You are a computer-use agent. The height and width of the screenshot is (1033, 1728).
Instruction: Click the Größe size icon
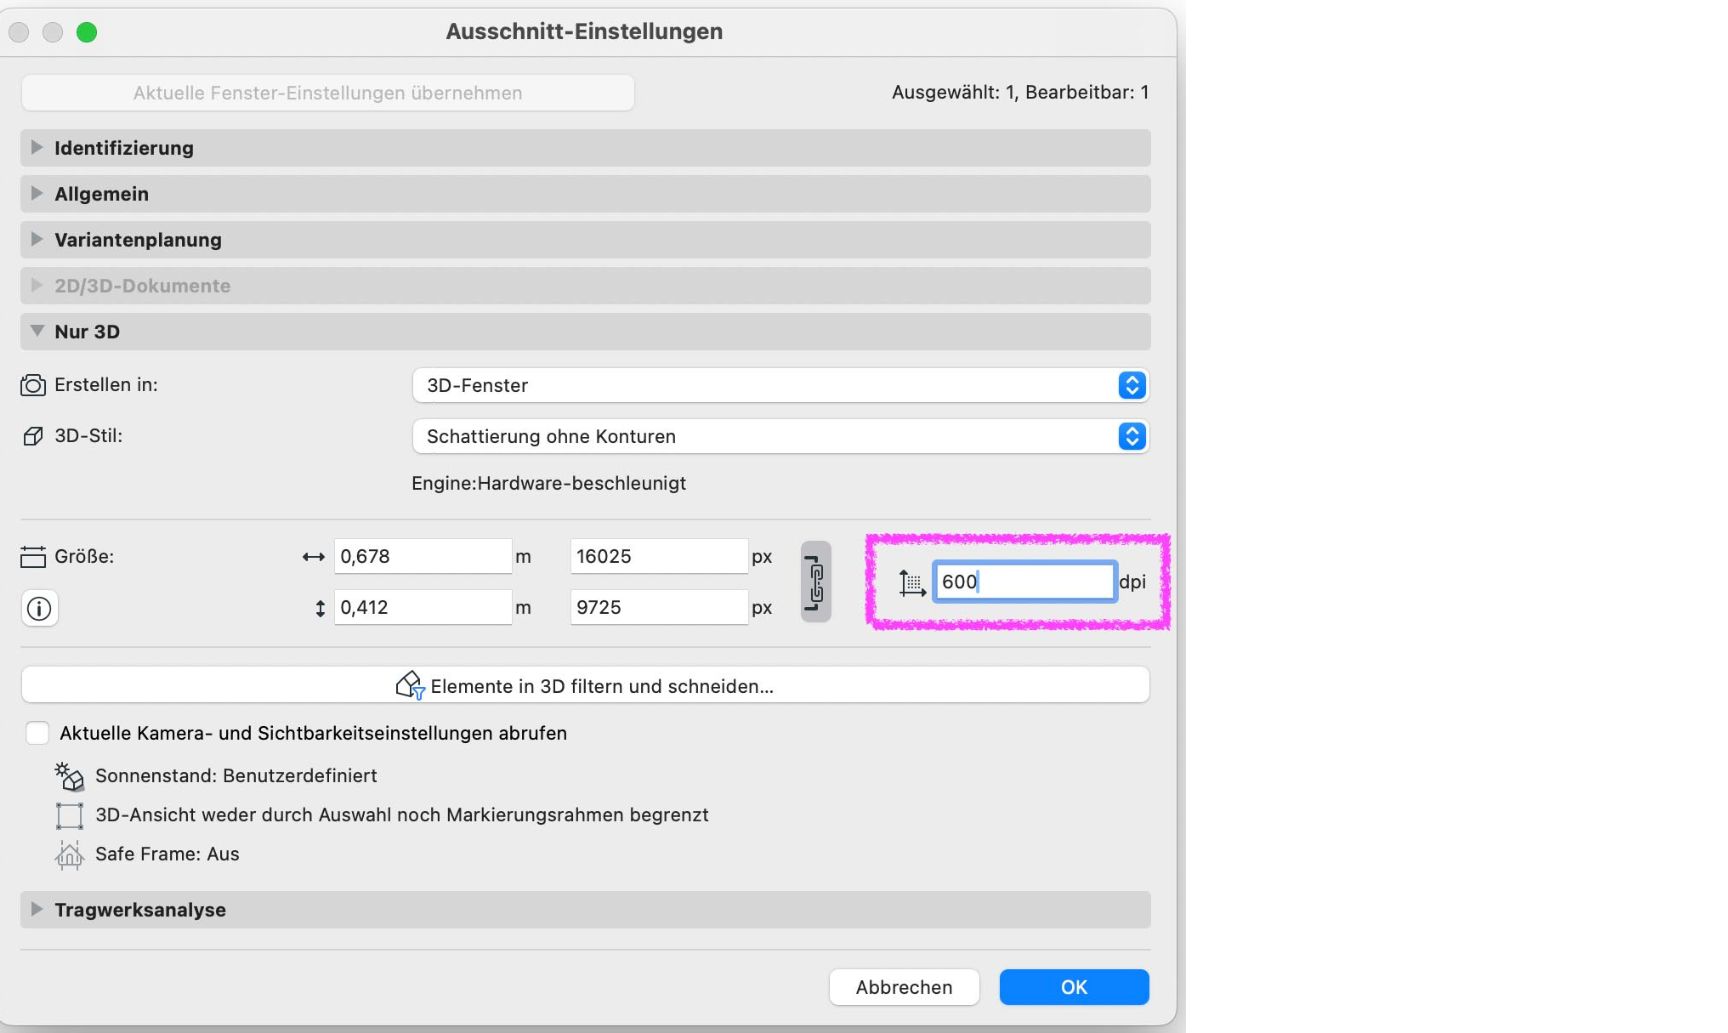[x=33, y=557]
